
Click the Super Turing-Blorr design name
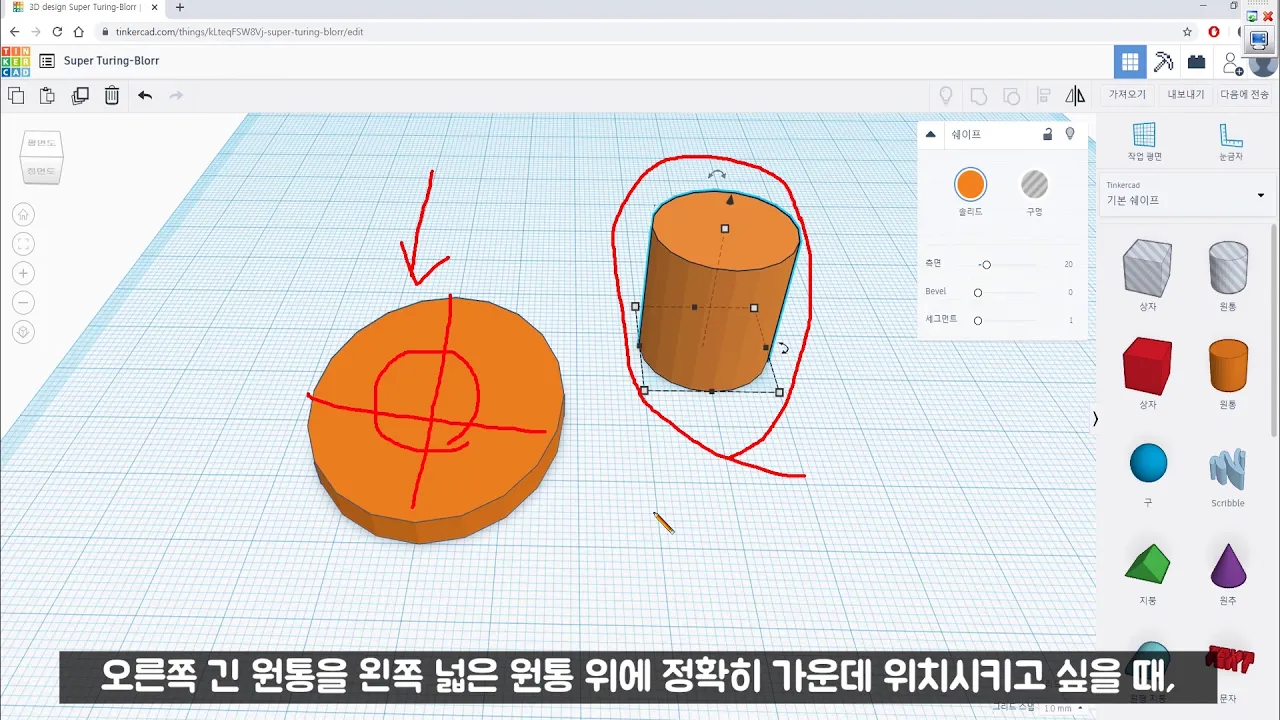tap(111, 61)
